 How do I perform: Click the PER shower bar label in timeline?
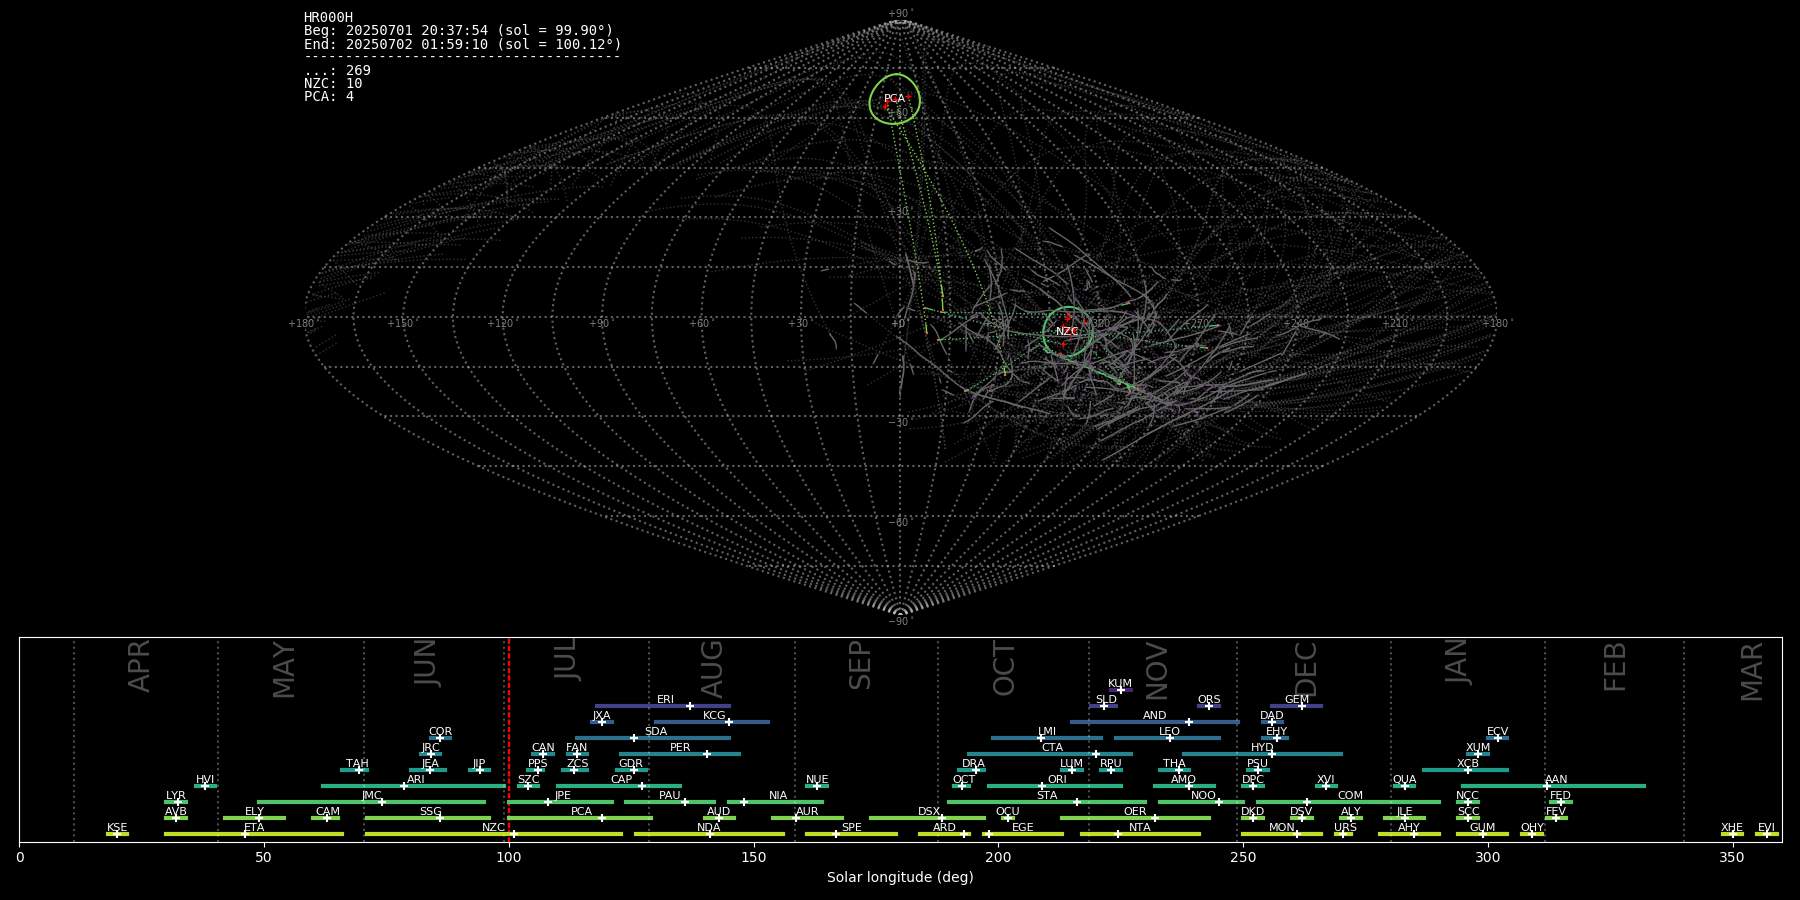[680, 748]
